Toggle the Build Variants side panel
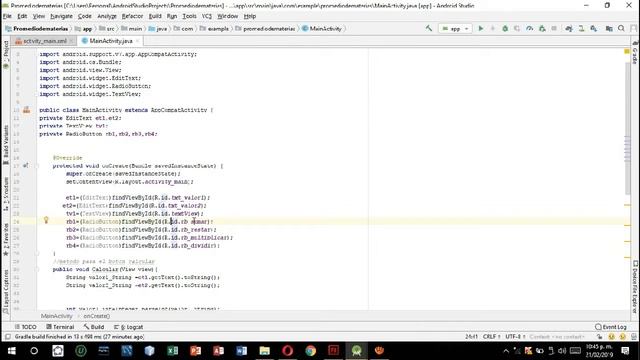The image size is (640, 360). (x=6, y=145)
